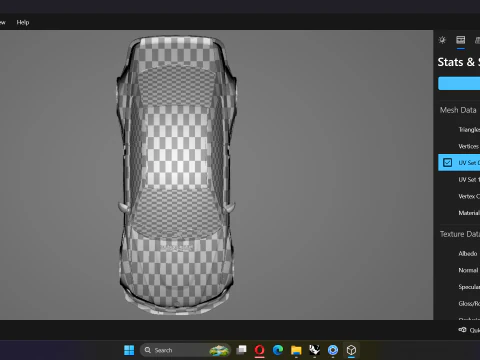Select the Triangles mesh data row
Viewport: 480px width, 360px height.
click(x=459, y=130)
